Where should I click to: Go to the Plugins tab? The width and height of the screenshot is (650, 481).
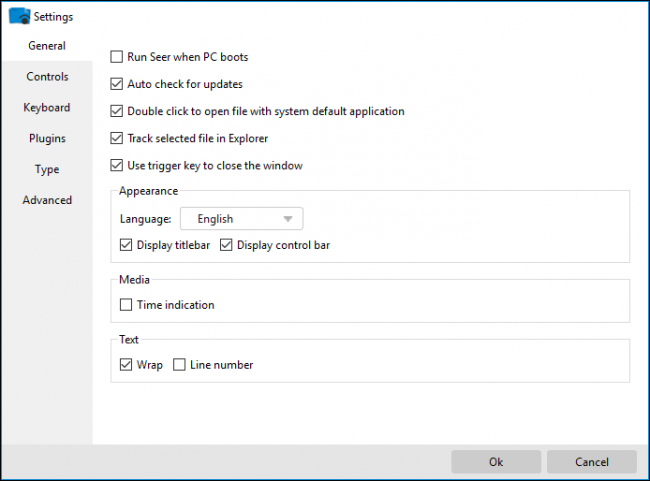pos(47,139)
